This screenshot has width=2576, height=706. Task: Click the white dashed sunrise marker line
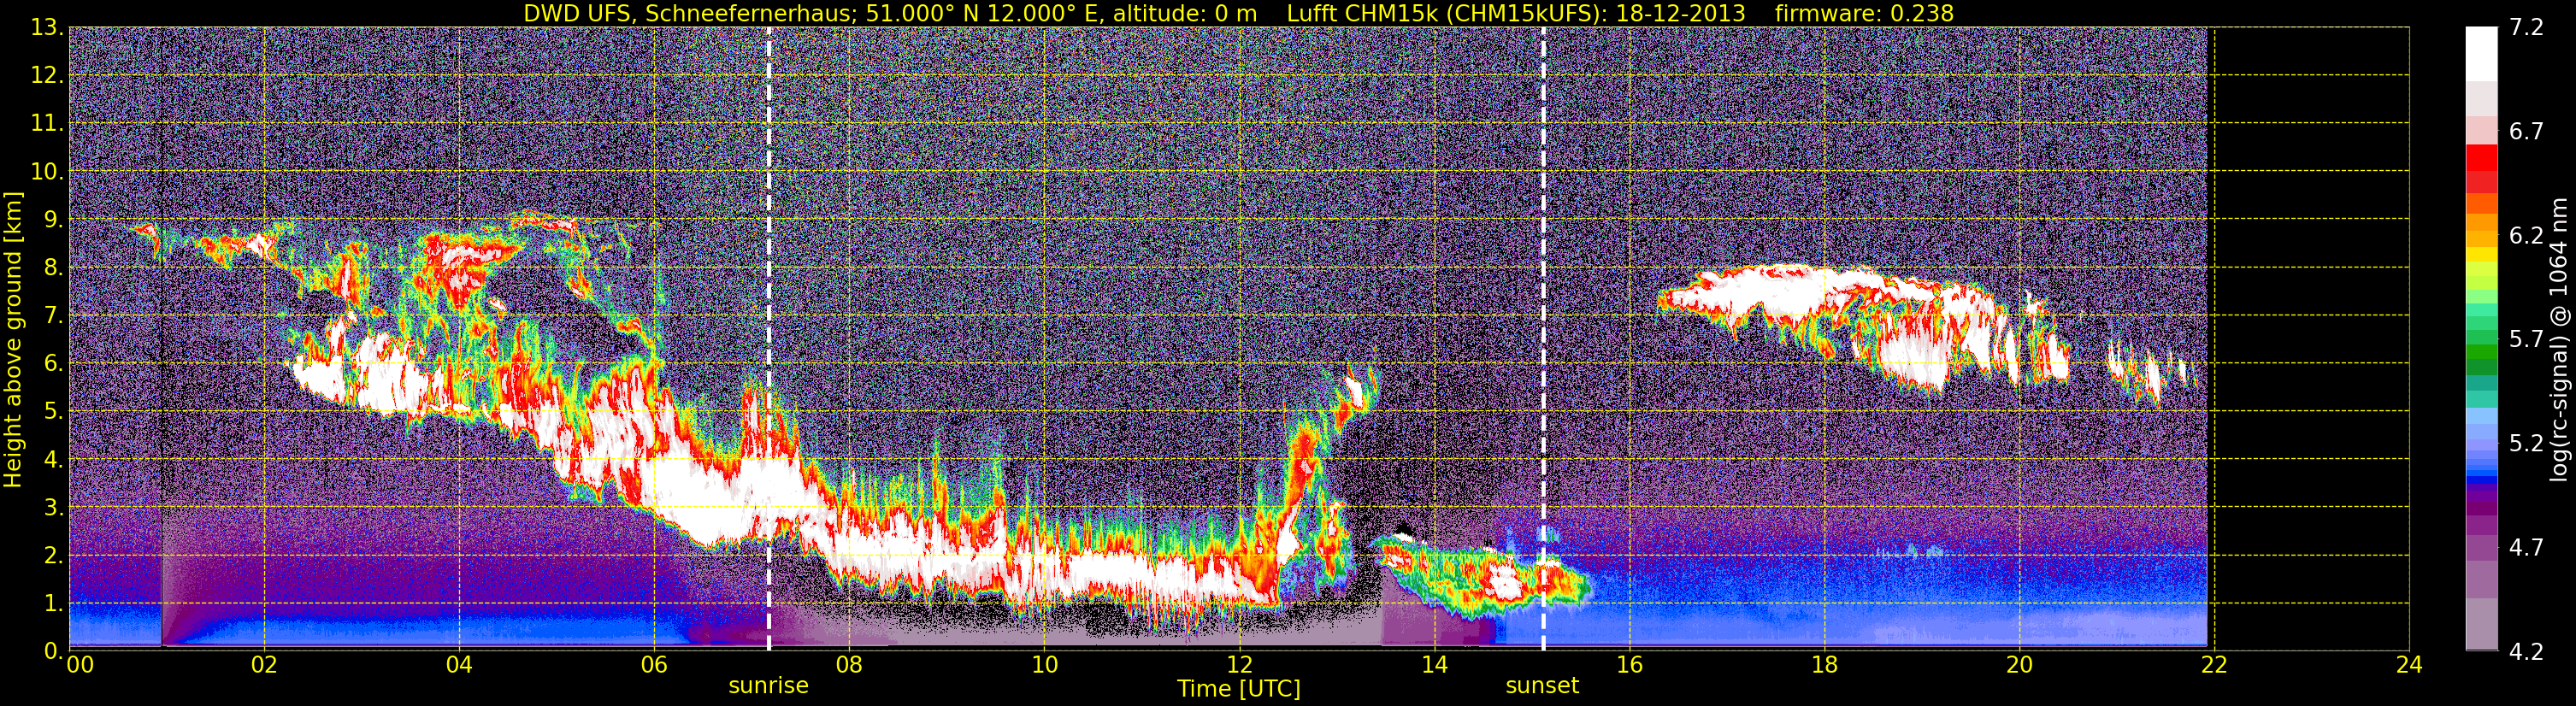pyautogui.click(x=768, y=339)
